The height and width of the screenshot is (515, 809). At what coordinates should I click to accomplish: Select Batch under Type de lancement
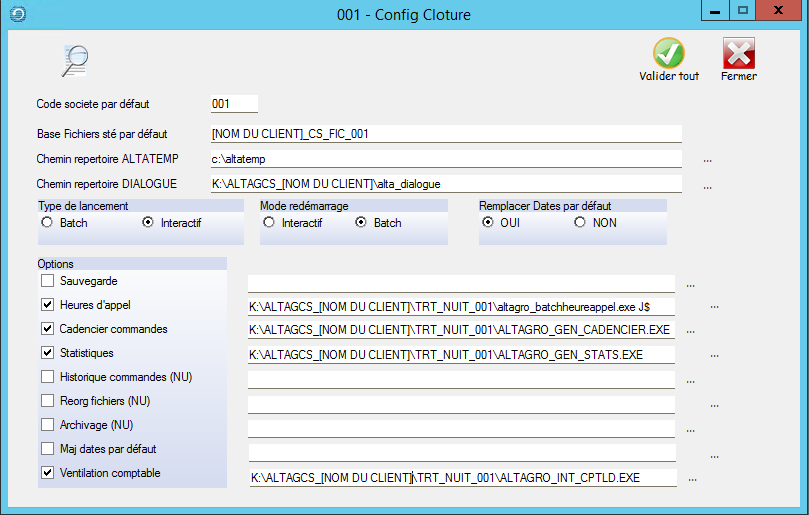click(47, 223)
